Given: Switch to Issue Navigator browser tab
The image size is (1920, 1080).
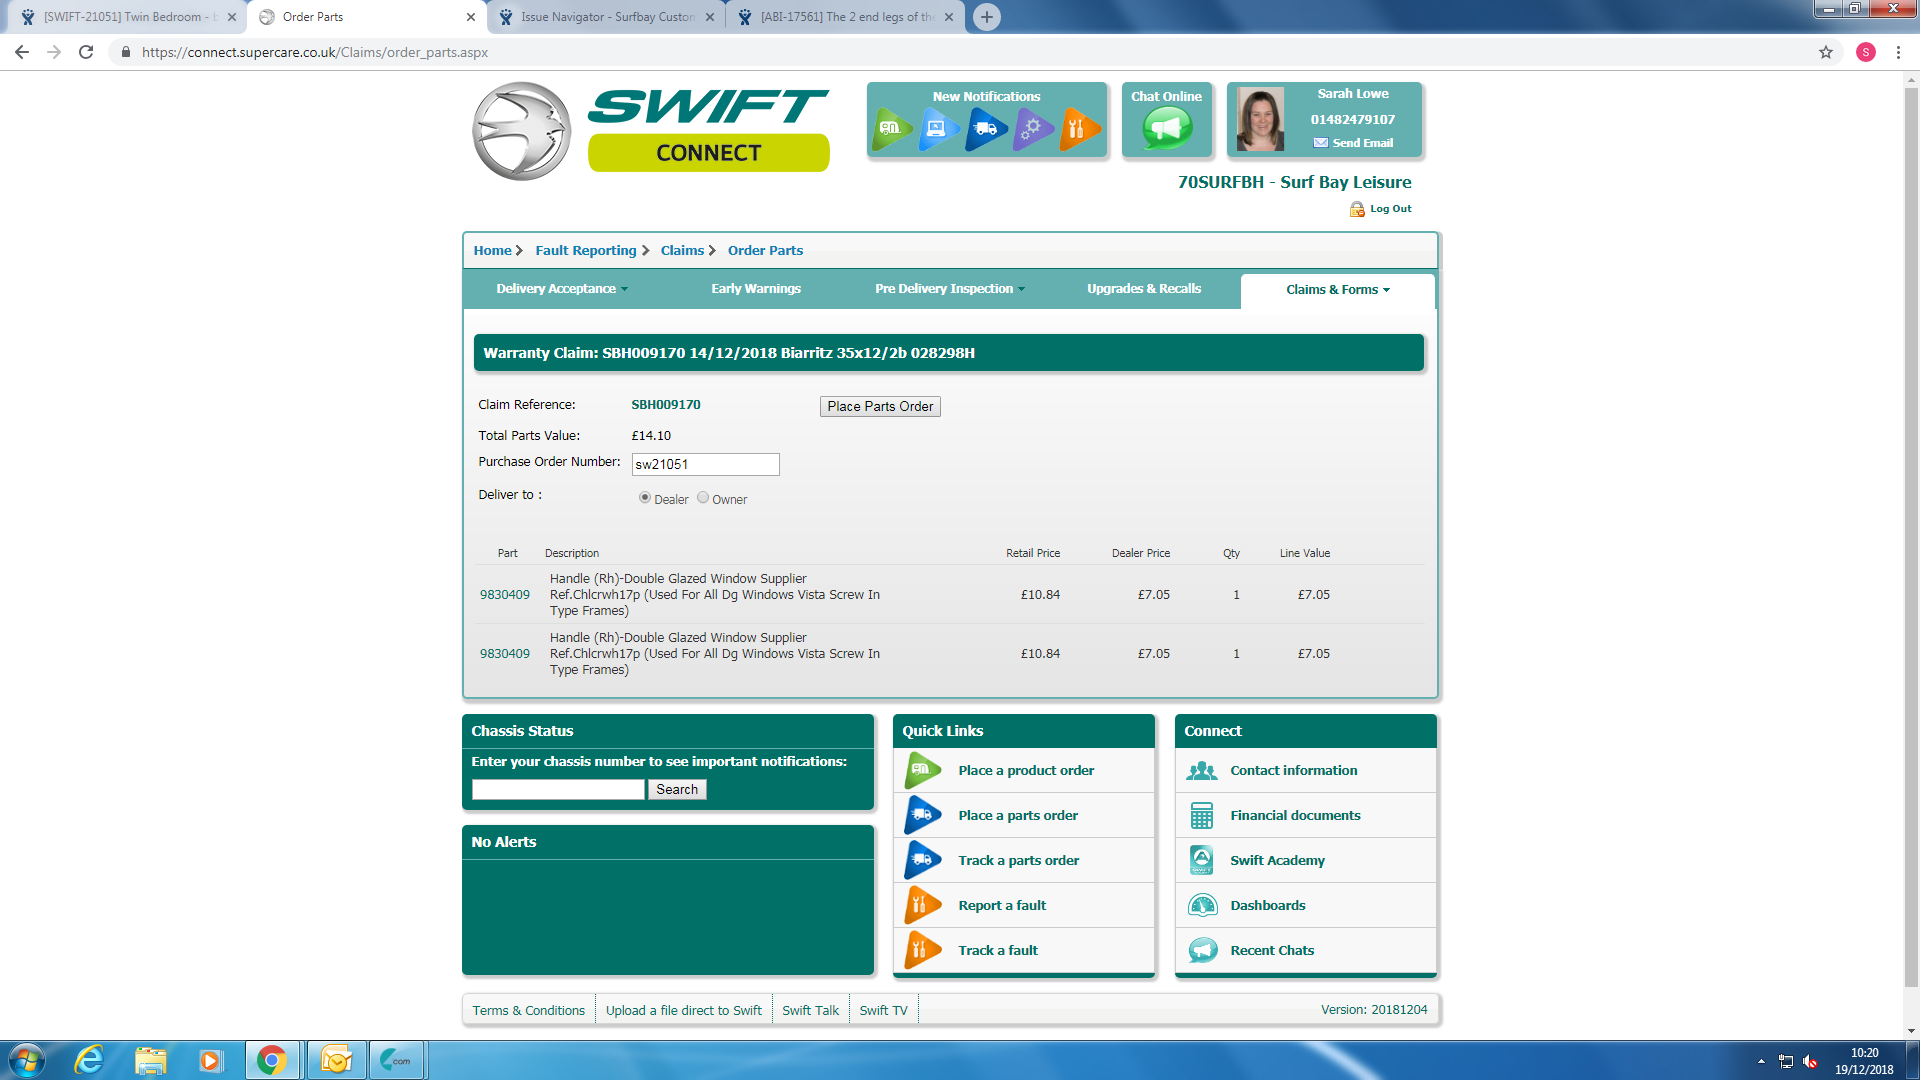Looking at the screenshot, I should click(x=607, y=17).
